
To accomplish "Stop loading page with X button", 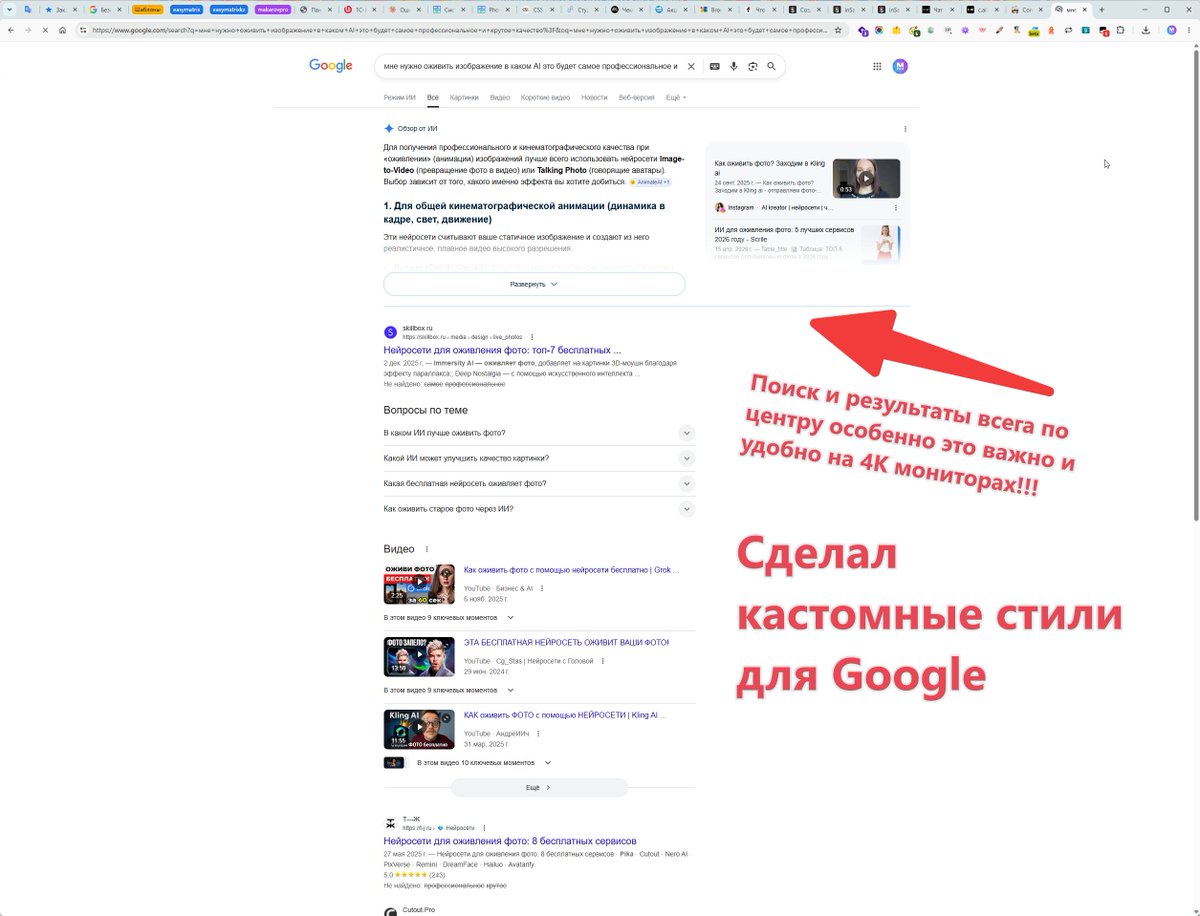I will point(45,30).
